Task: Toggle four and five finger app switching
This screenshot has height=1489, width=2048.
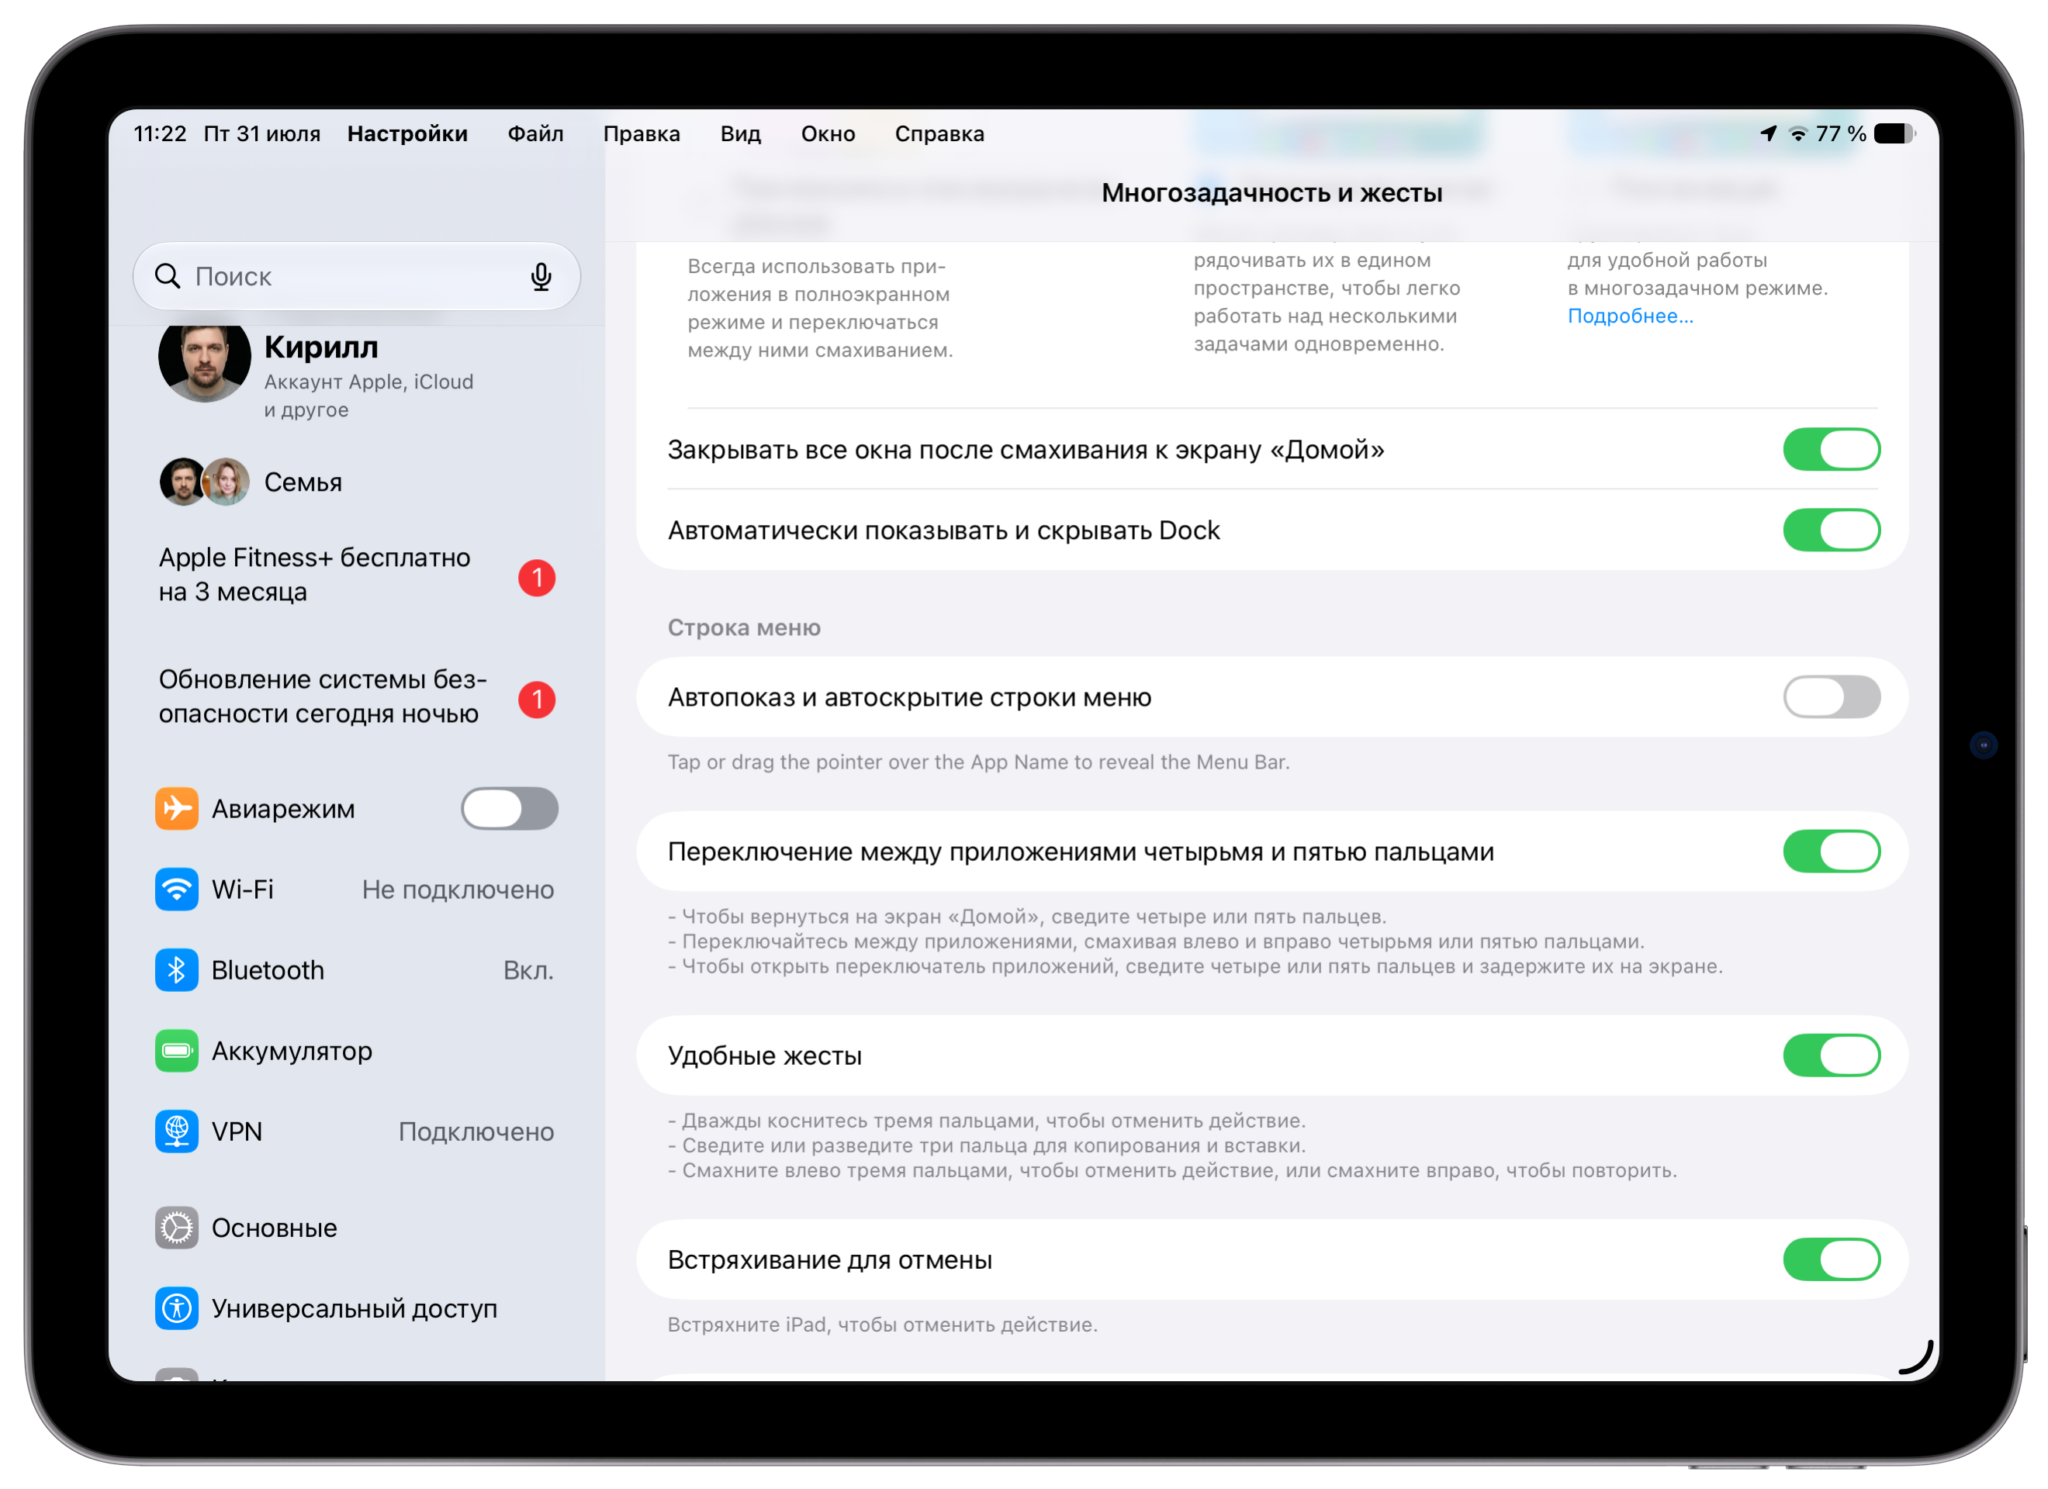Action: [x=1831, y=851]
